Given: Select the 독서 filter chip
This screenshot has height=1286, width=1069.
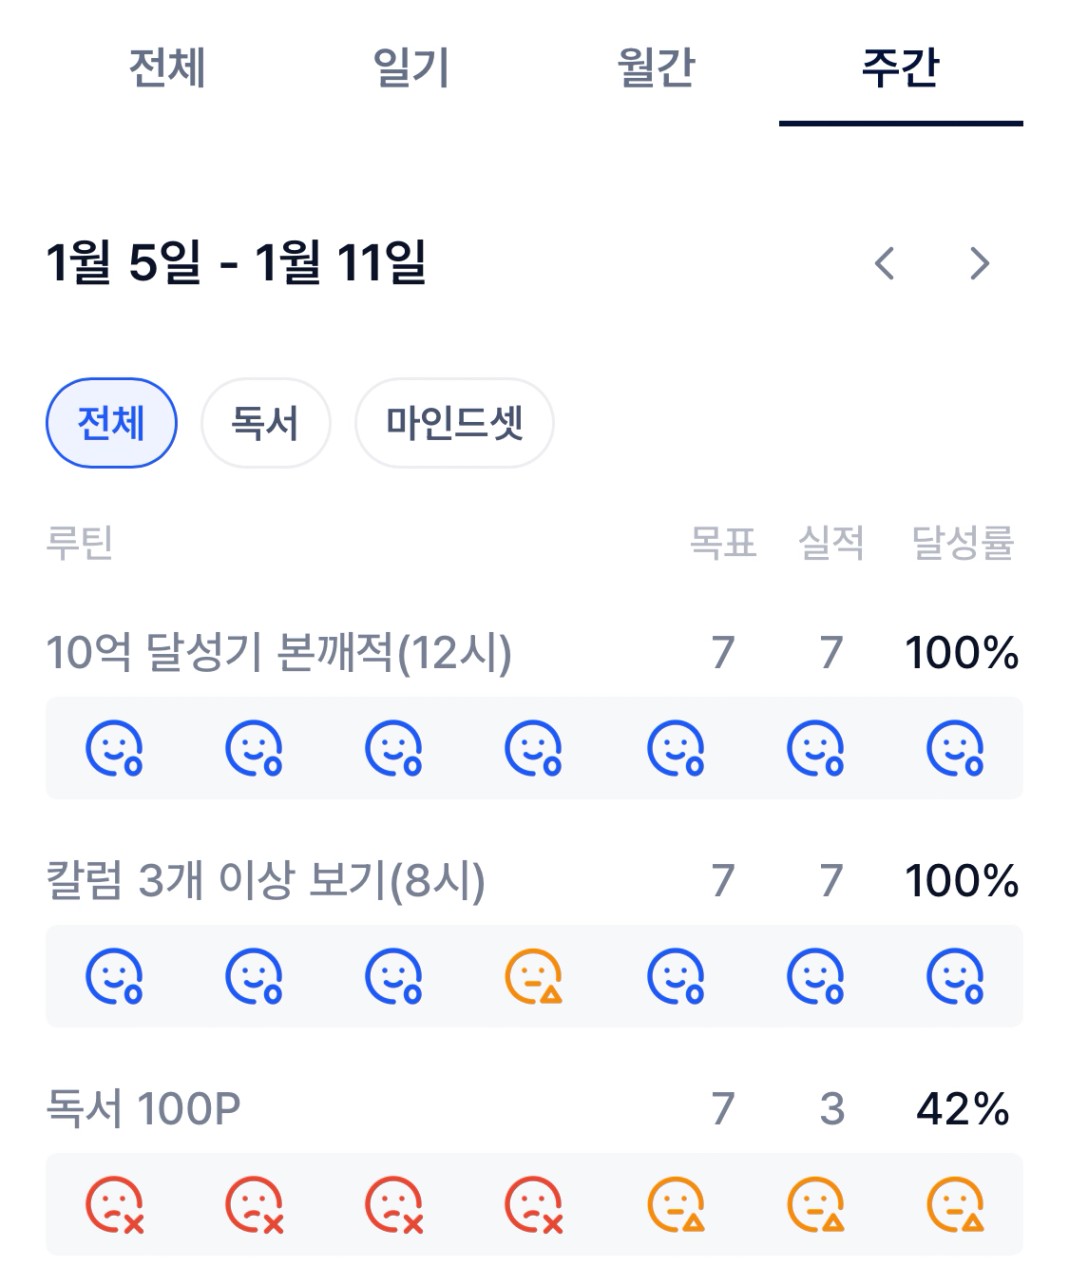Looking at the screenshot, I should [265, 423].
